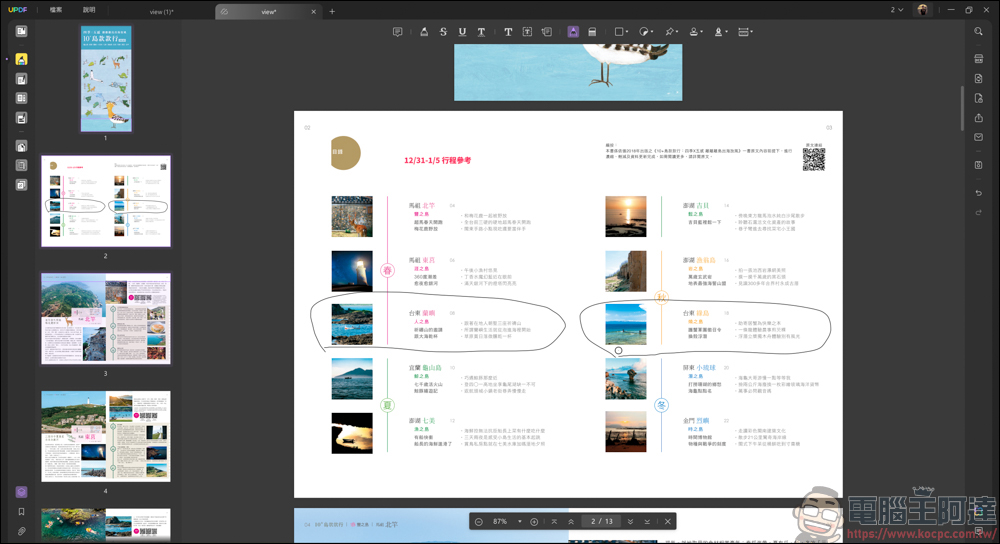Jump to the first page

(554, 522)
